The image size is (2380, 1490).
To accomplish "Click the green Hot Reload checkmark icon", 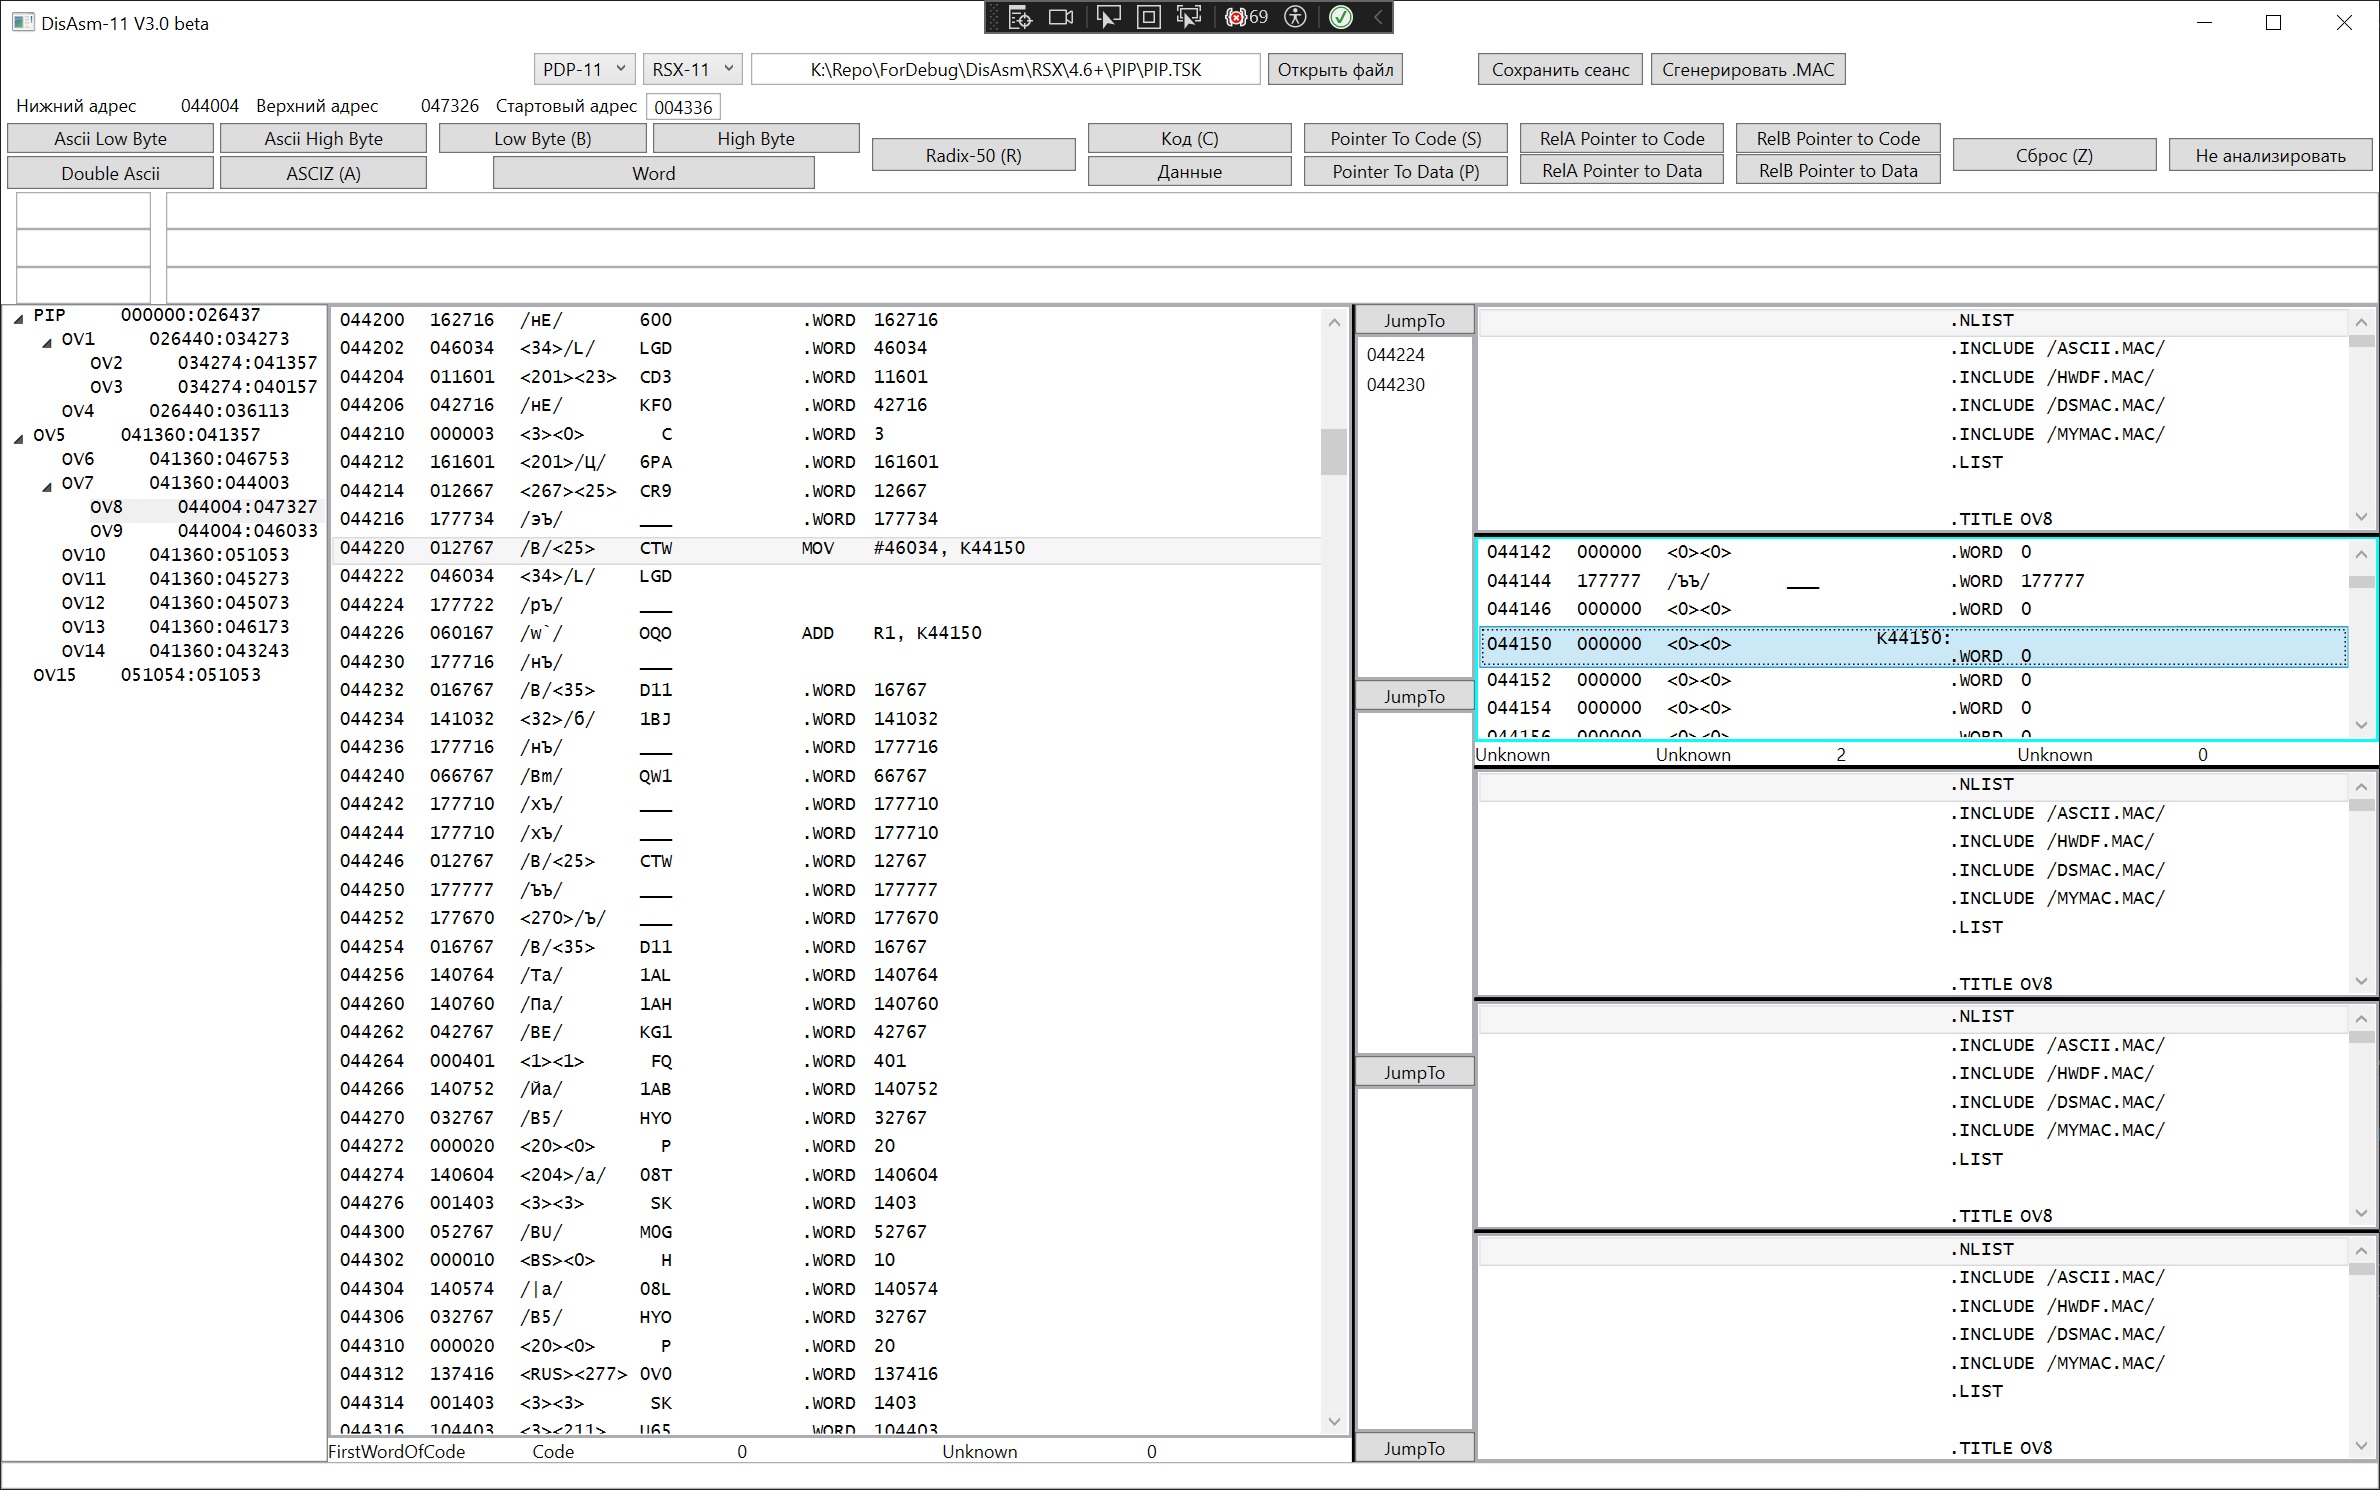I will (1341, 17).
